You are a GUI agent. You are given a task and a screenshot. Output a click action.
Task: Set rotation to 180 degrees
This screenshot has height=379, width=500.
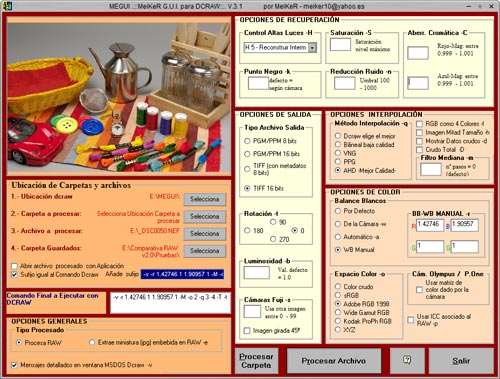pos(247,230)
